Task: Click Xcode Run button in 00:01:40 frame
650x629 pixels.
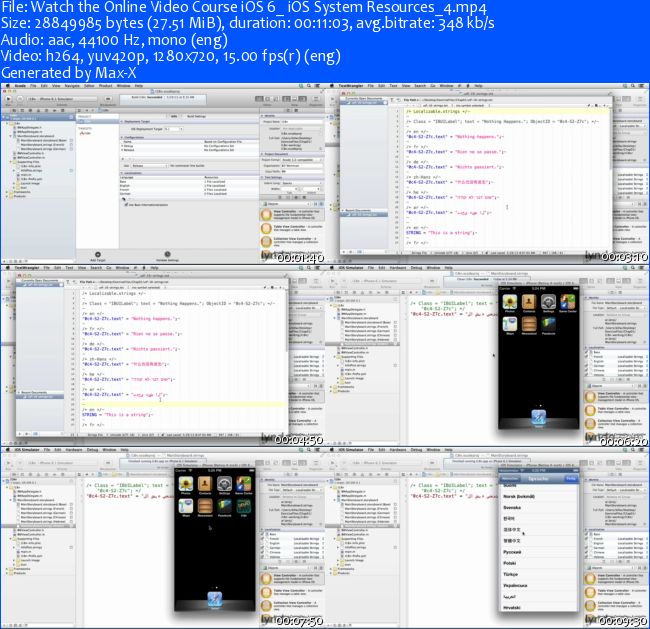Action: pos(8,99)
